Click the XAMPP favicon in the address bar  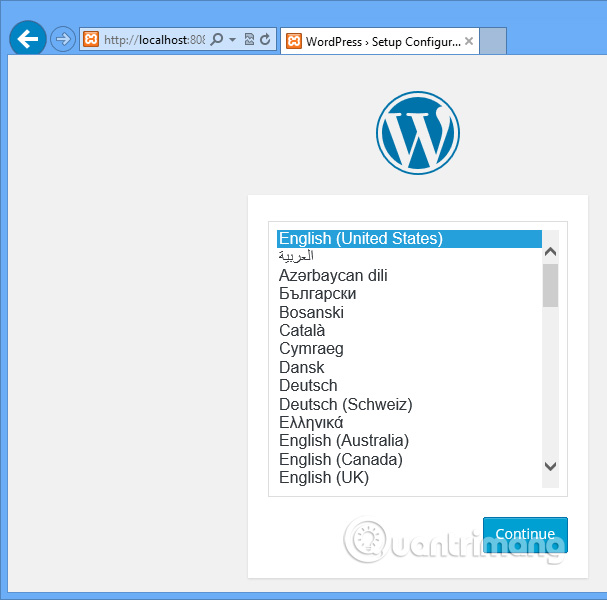pyautogui.click(x=91, y=39)
